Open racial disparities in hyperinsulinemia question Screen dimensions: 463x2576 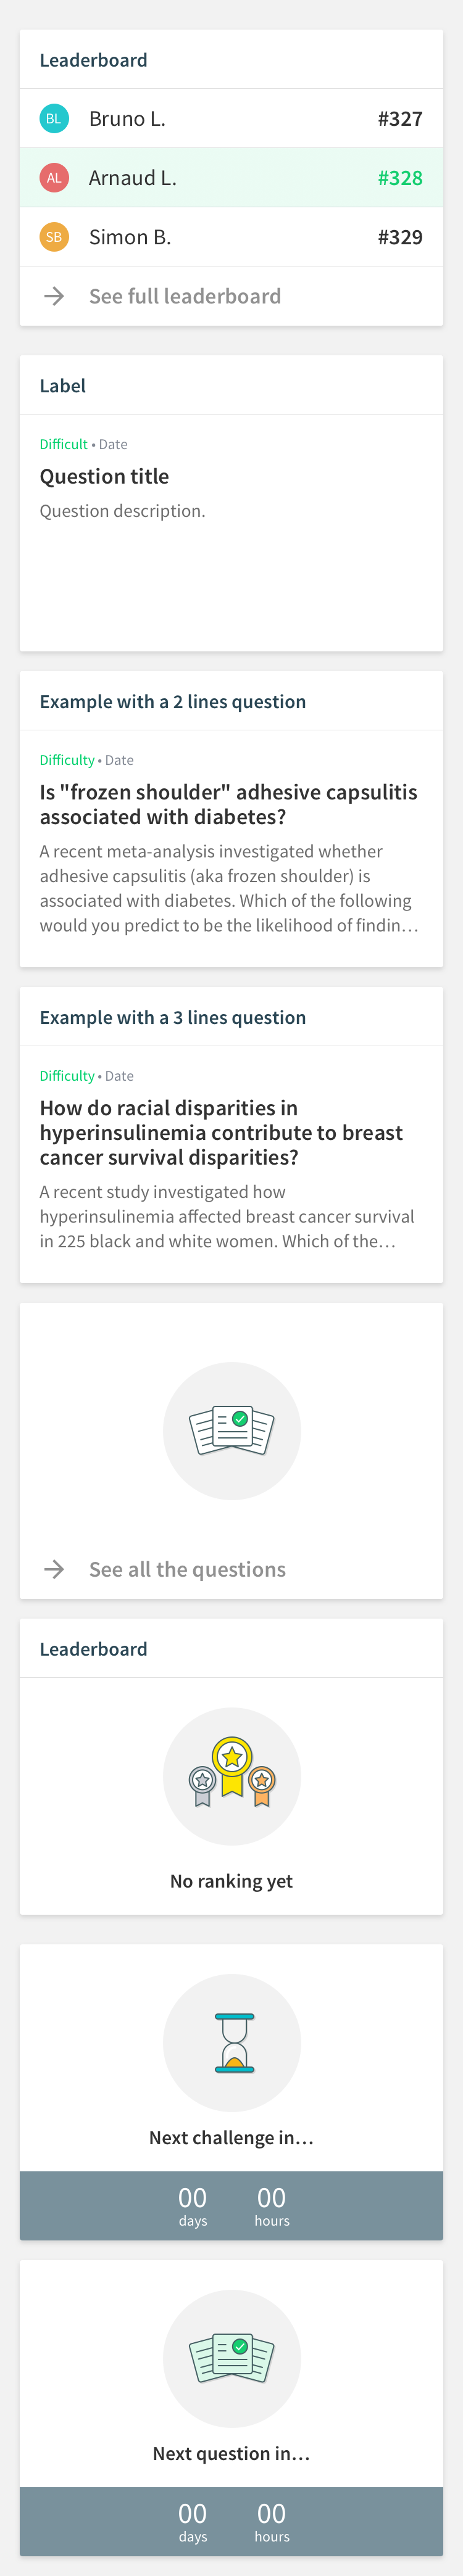point(232,1164)
